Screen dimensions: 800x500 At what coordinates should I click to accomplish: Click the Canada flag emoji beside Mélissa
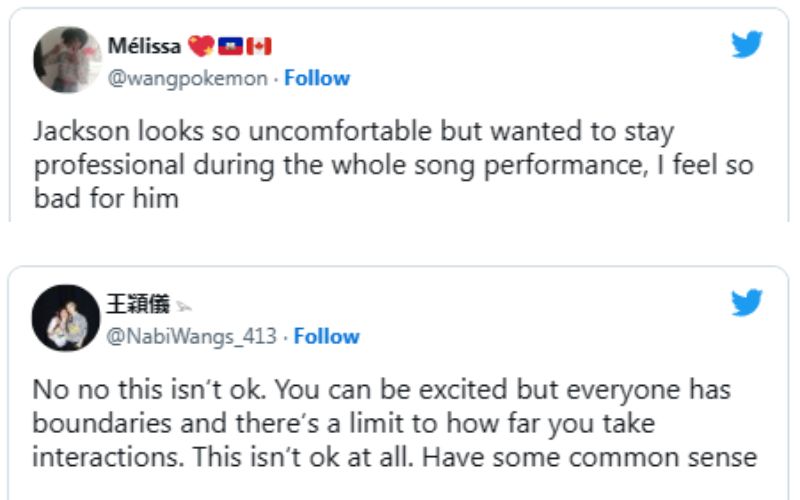(258, 47)
